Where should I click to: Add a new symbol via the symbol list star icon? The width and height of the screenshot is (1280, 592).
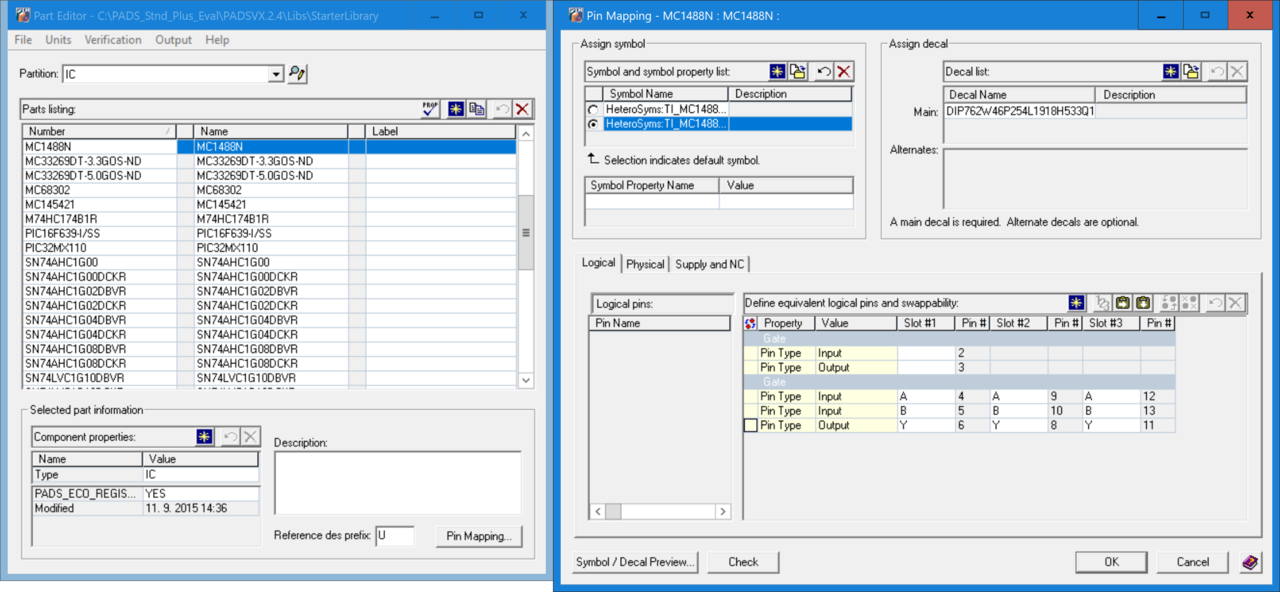pos(778,71)
